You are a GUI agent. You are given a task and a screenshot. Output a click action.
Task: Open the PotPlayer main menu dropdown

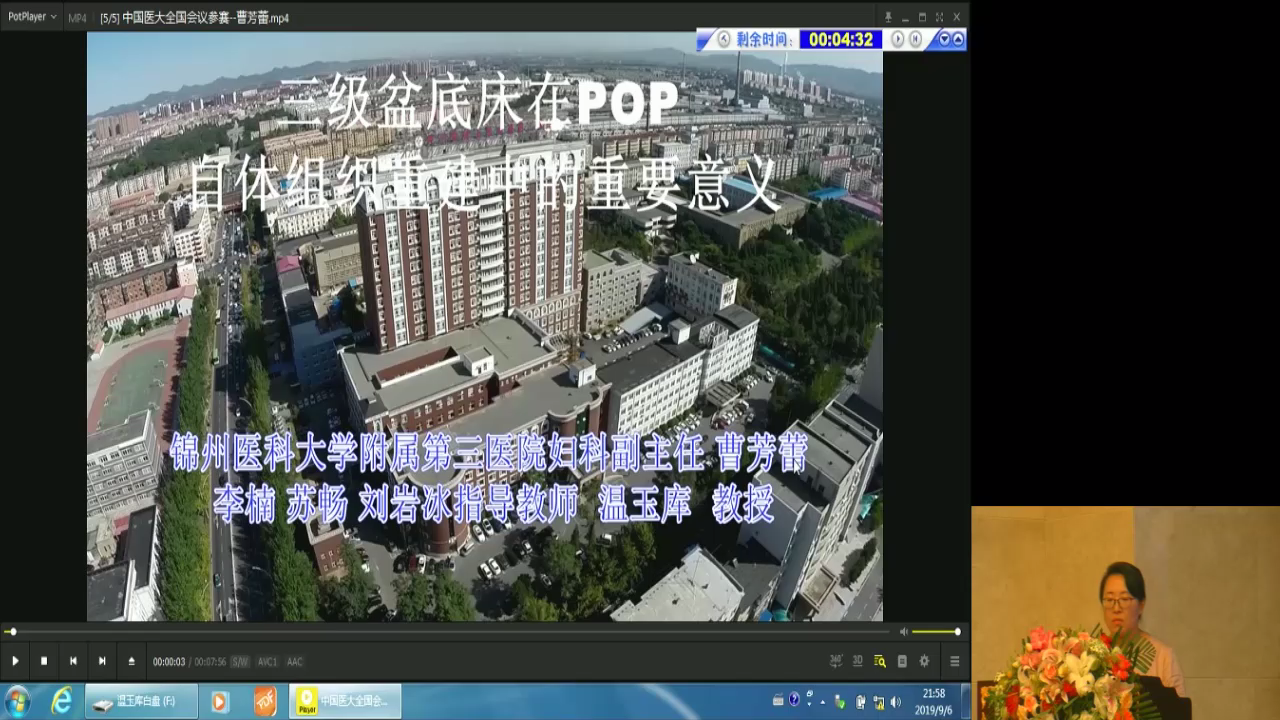32,17
